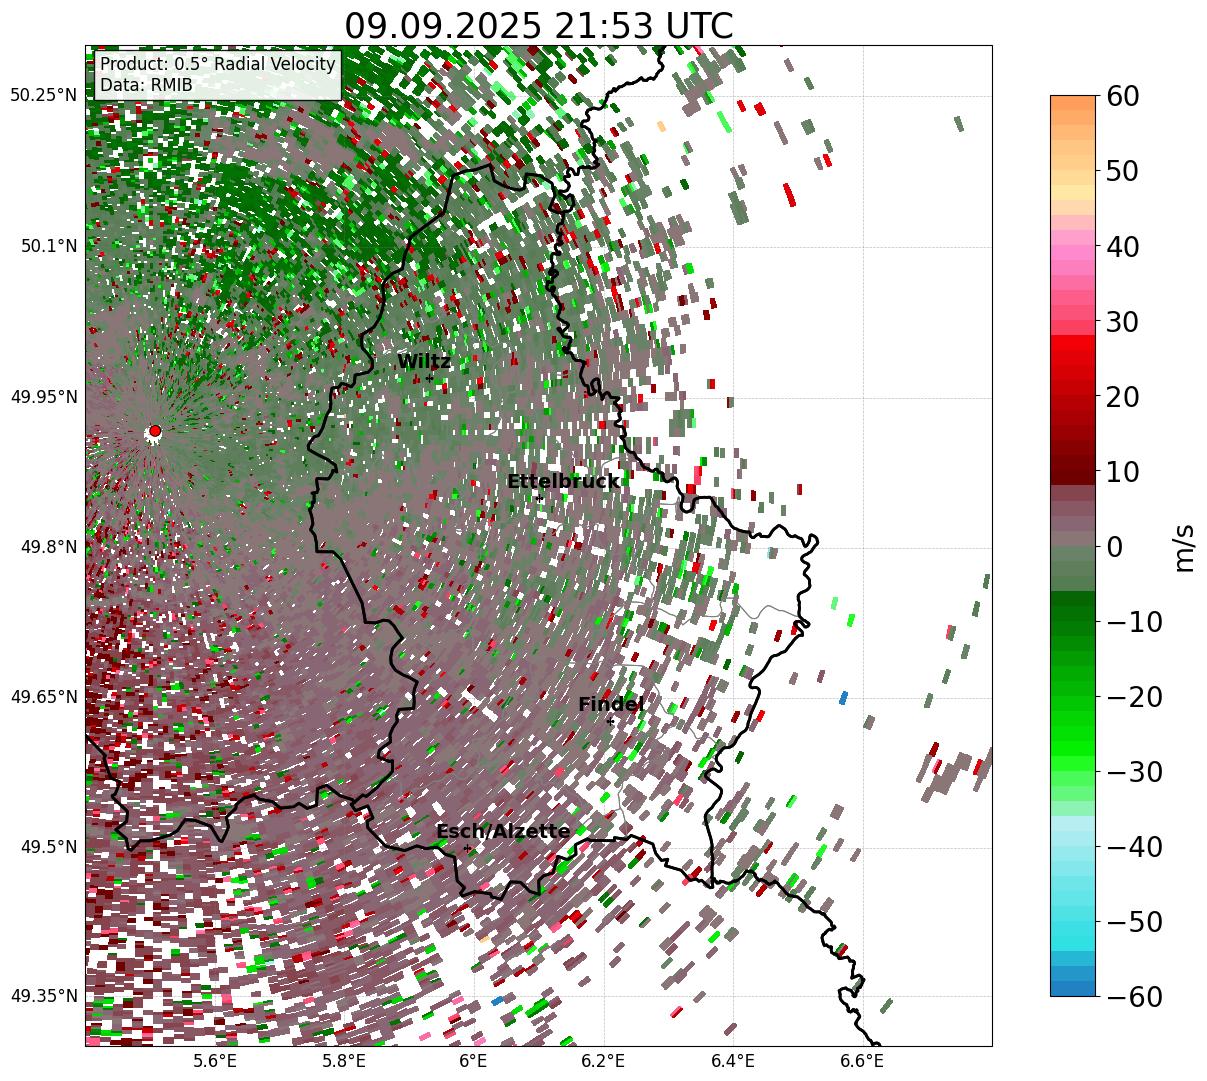This screenshot has width=1207, height=1081.
Task: Click the colorbar value −10
Action: click(x=1133, y=622)
